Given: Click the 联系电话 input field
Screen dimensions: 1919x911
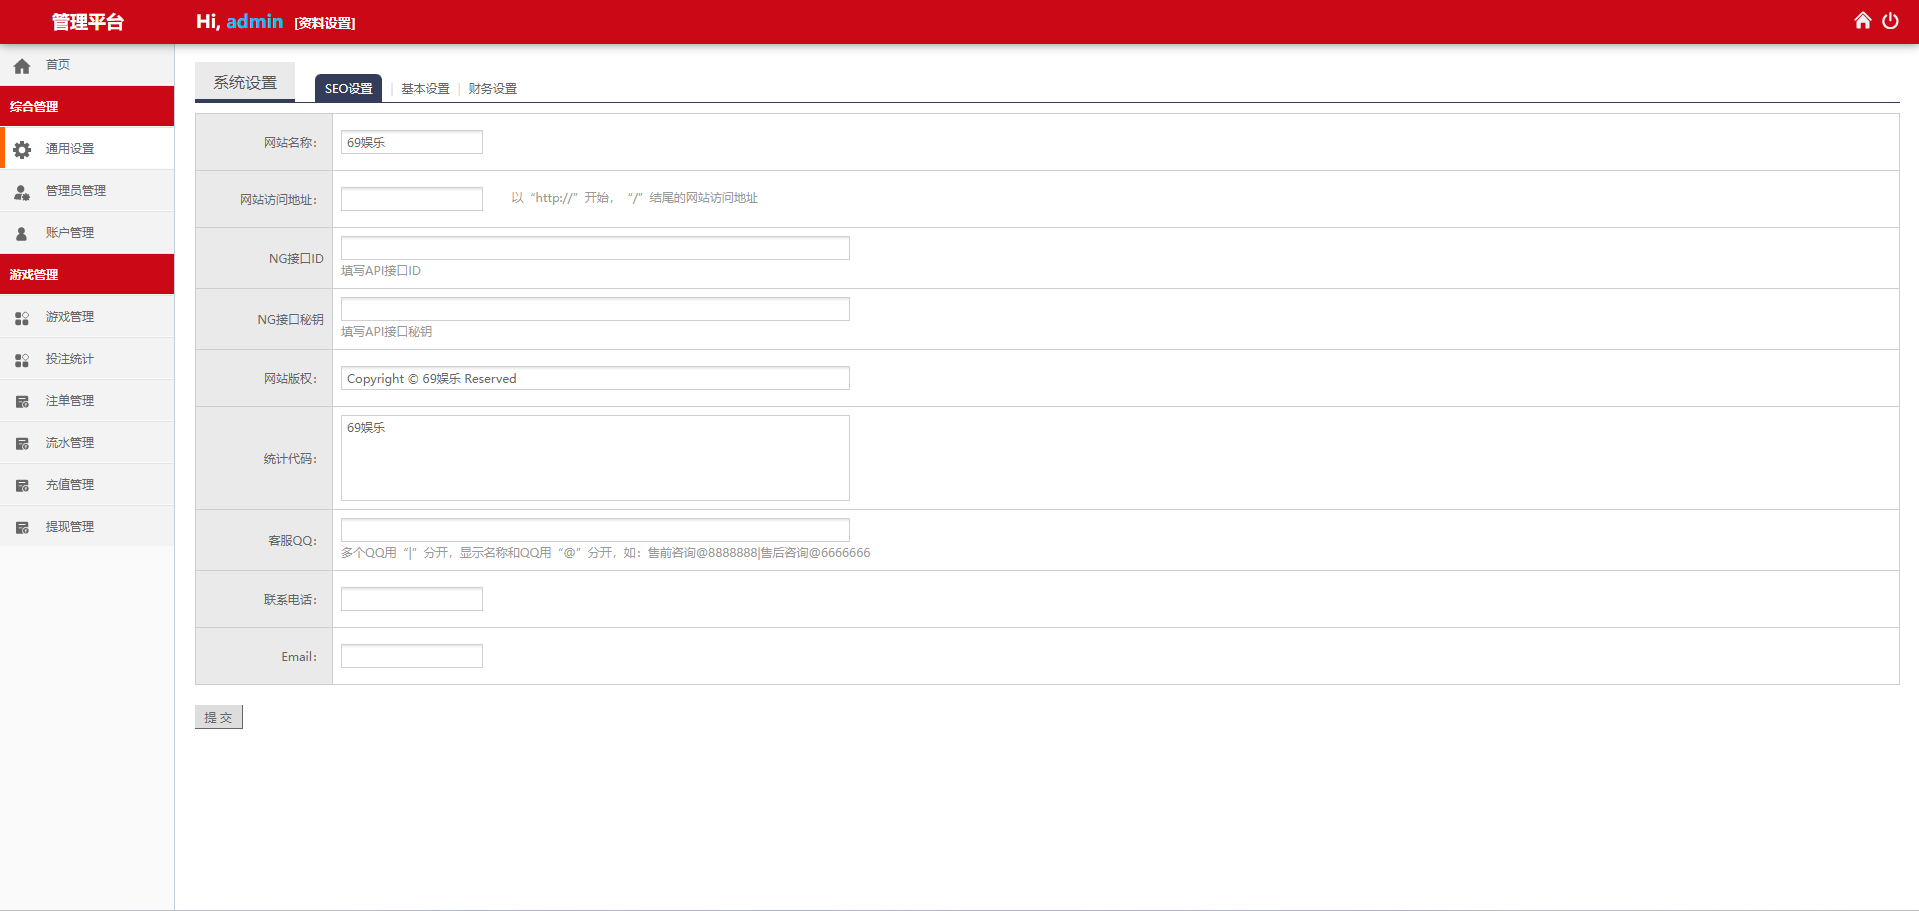Looking at the screenshot, I should pos(412,599).
